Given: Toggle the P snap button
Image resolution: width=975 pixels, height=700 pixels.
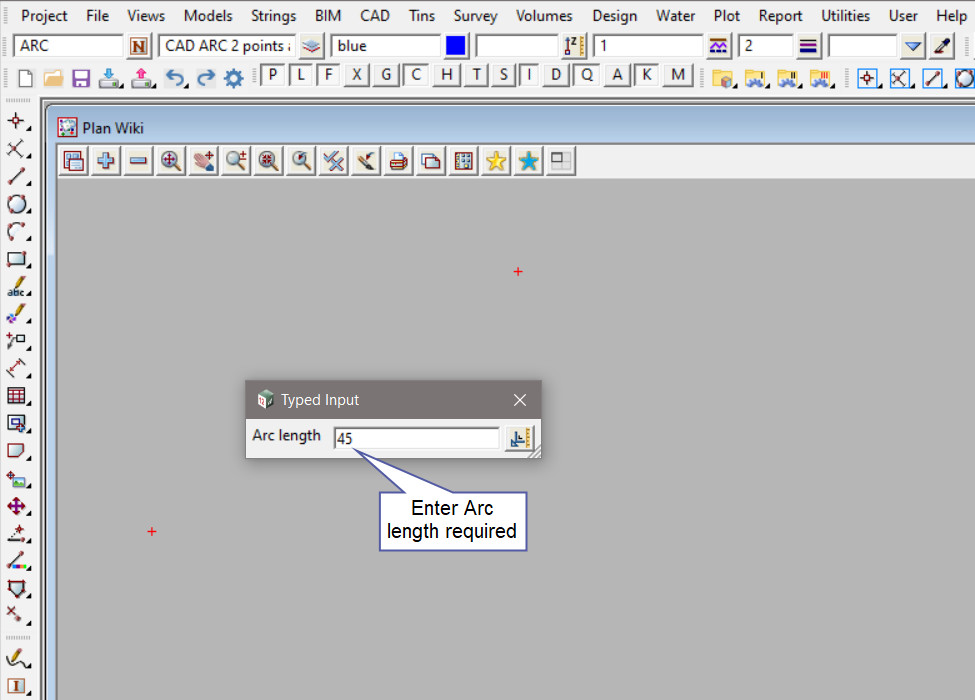Looking at the screenshot, I should pos(273,75).
